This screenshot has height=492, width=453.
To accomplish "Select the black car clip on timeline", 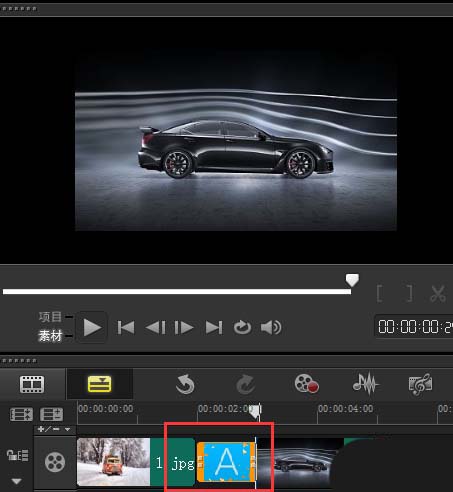I will [300, 462].
